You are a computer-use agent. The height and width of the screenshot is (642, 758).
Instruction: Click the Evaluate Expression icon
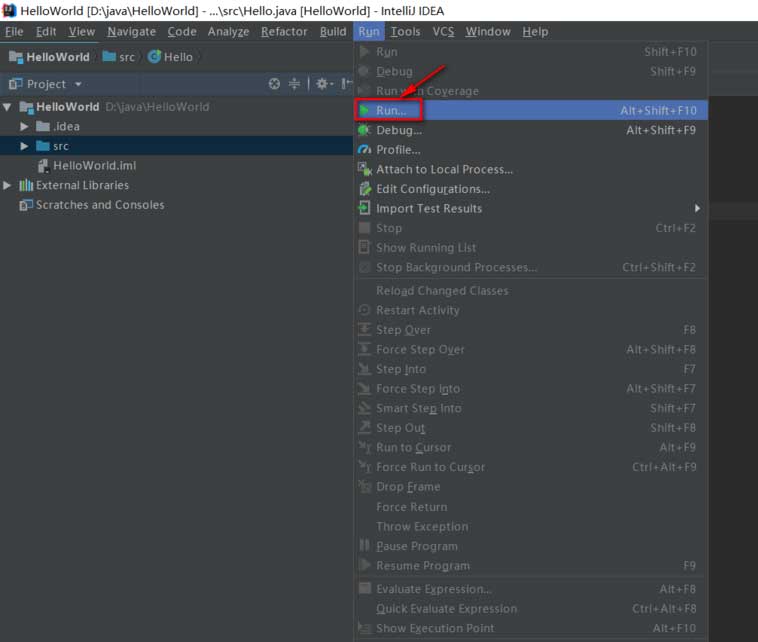coord(364,588)
